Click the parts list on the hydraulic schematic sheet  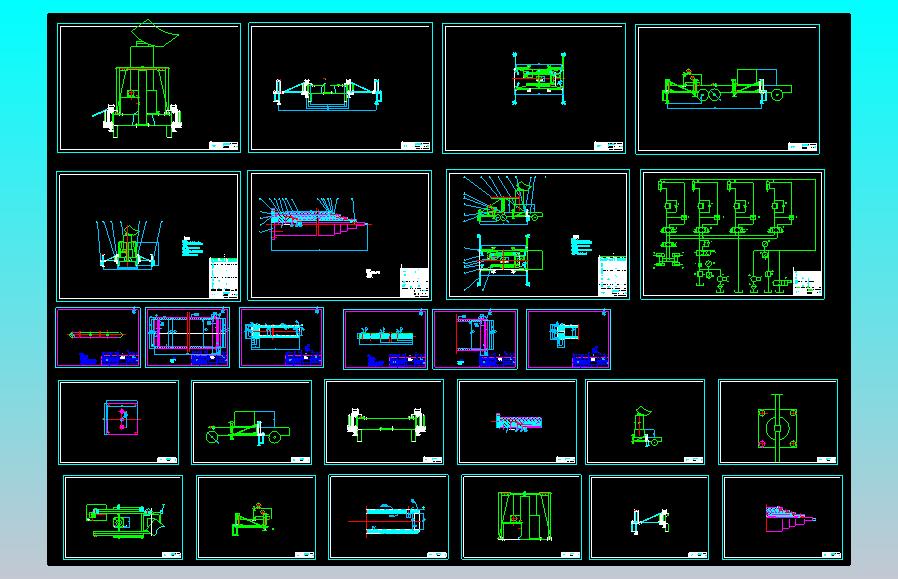coord(808,282)
